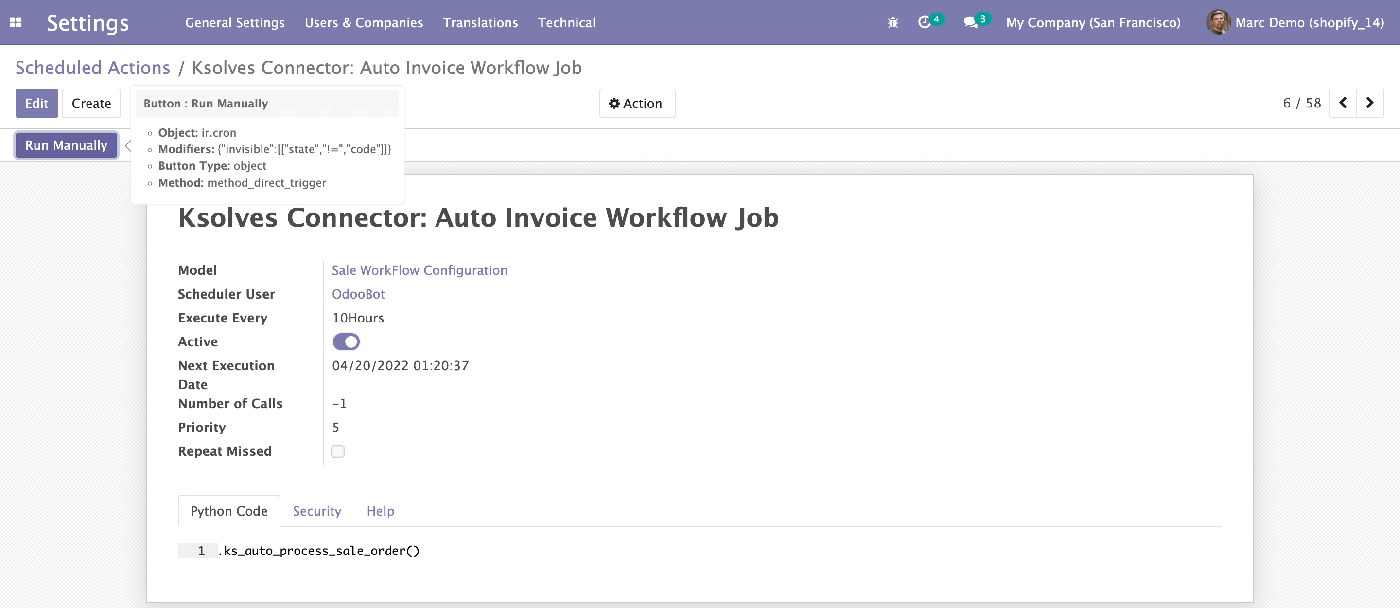
Task: Open Users & Companies menu
Action: 364,22
